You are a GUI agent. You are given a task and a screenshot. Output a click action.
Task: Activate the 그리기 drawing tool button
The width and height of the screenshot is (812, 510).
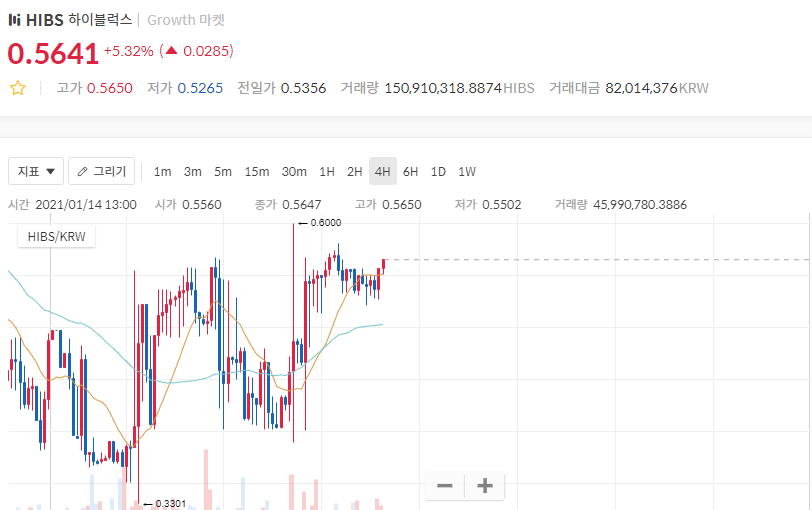click(x=102, y=171)
